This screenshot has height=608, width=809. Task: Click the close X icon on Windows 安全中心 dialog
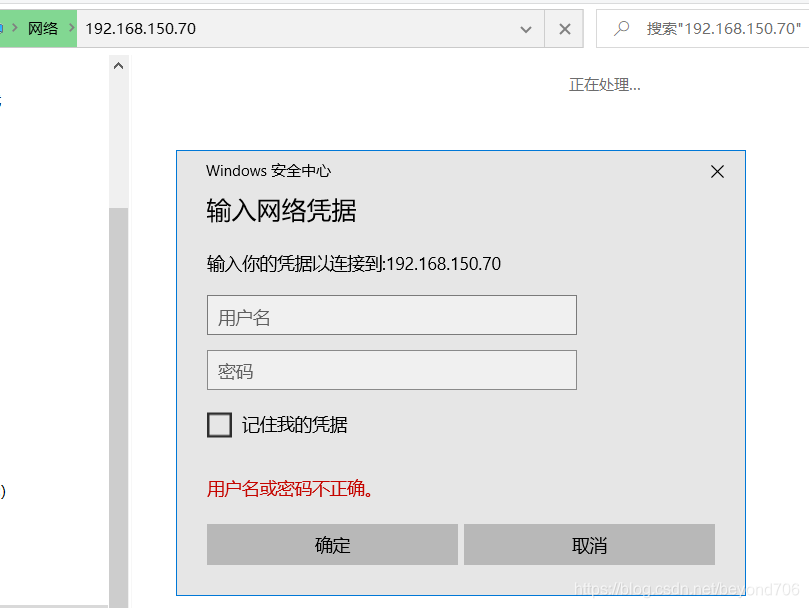[717, 171]
